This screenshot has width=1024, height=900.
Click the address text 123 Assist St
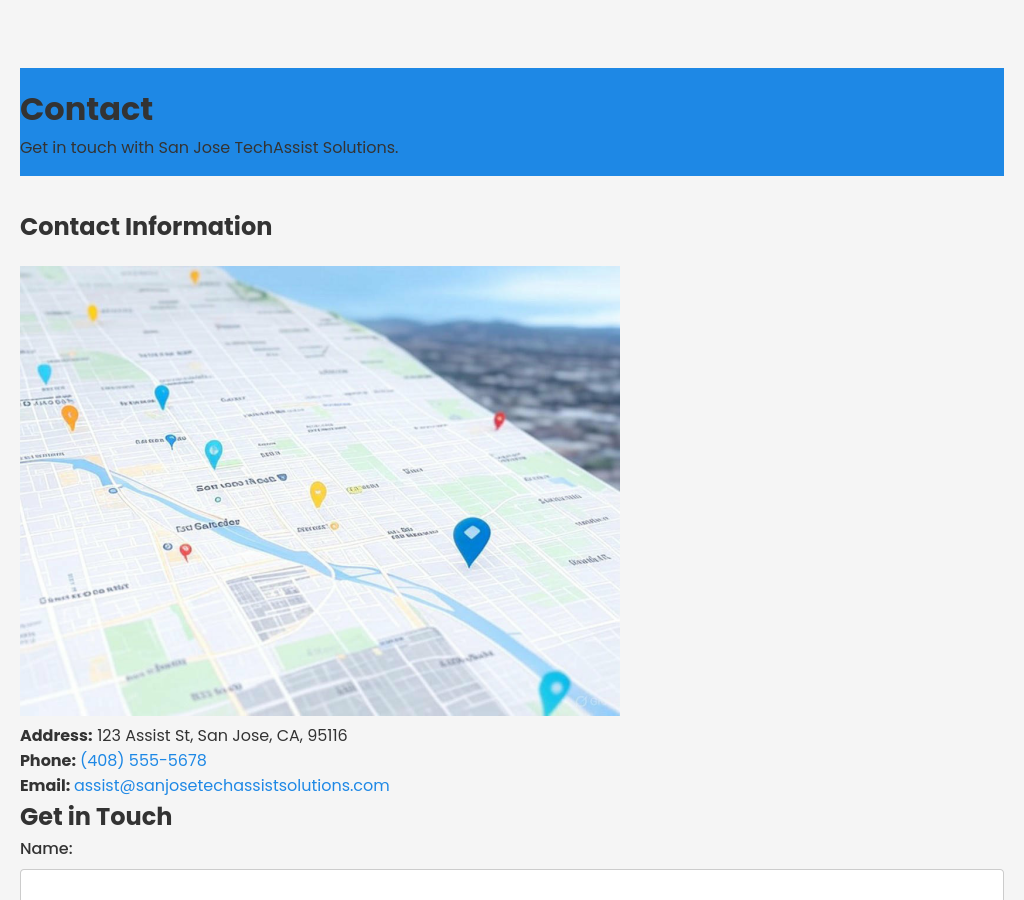click(x=222, y=735)
